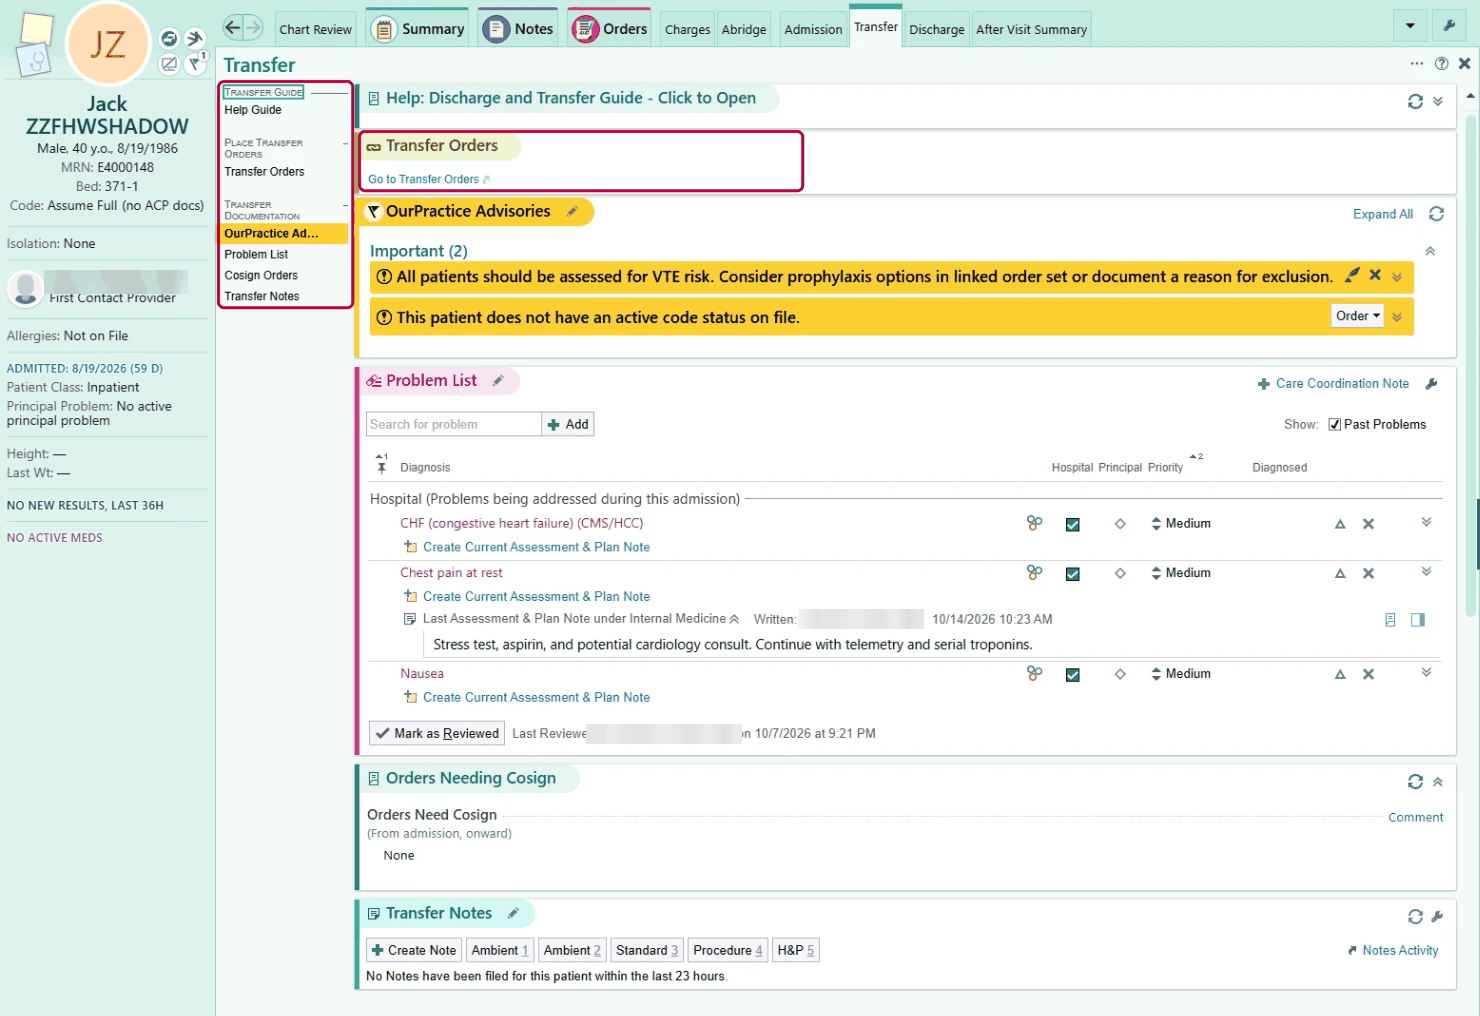Open the Order dropdown for code status advisory
Viewport: 1480px width, 1016px height.
(x=1357, y=316)
